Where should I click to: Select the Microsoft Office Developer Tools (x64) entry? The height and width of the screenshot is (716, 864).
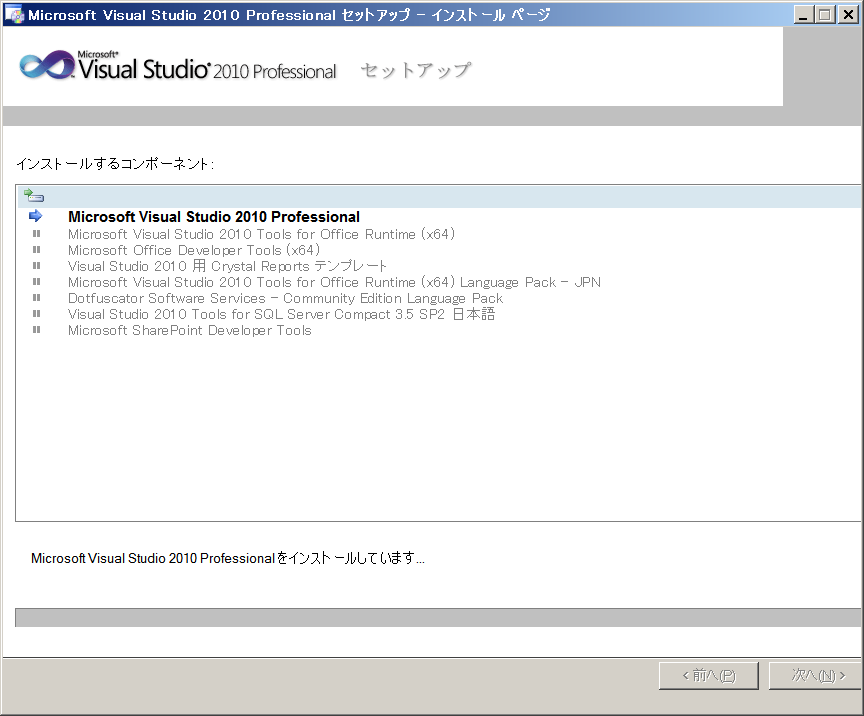193,250
